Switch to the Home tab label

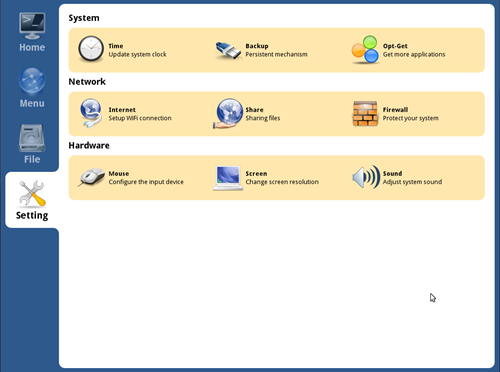tap(32, 47)
